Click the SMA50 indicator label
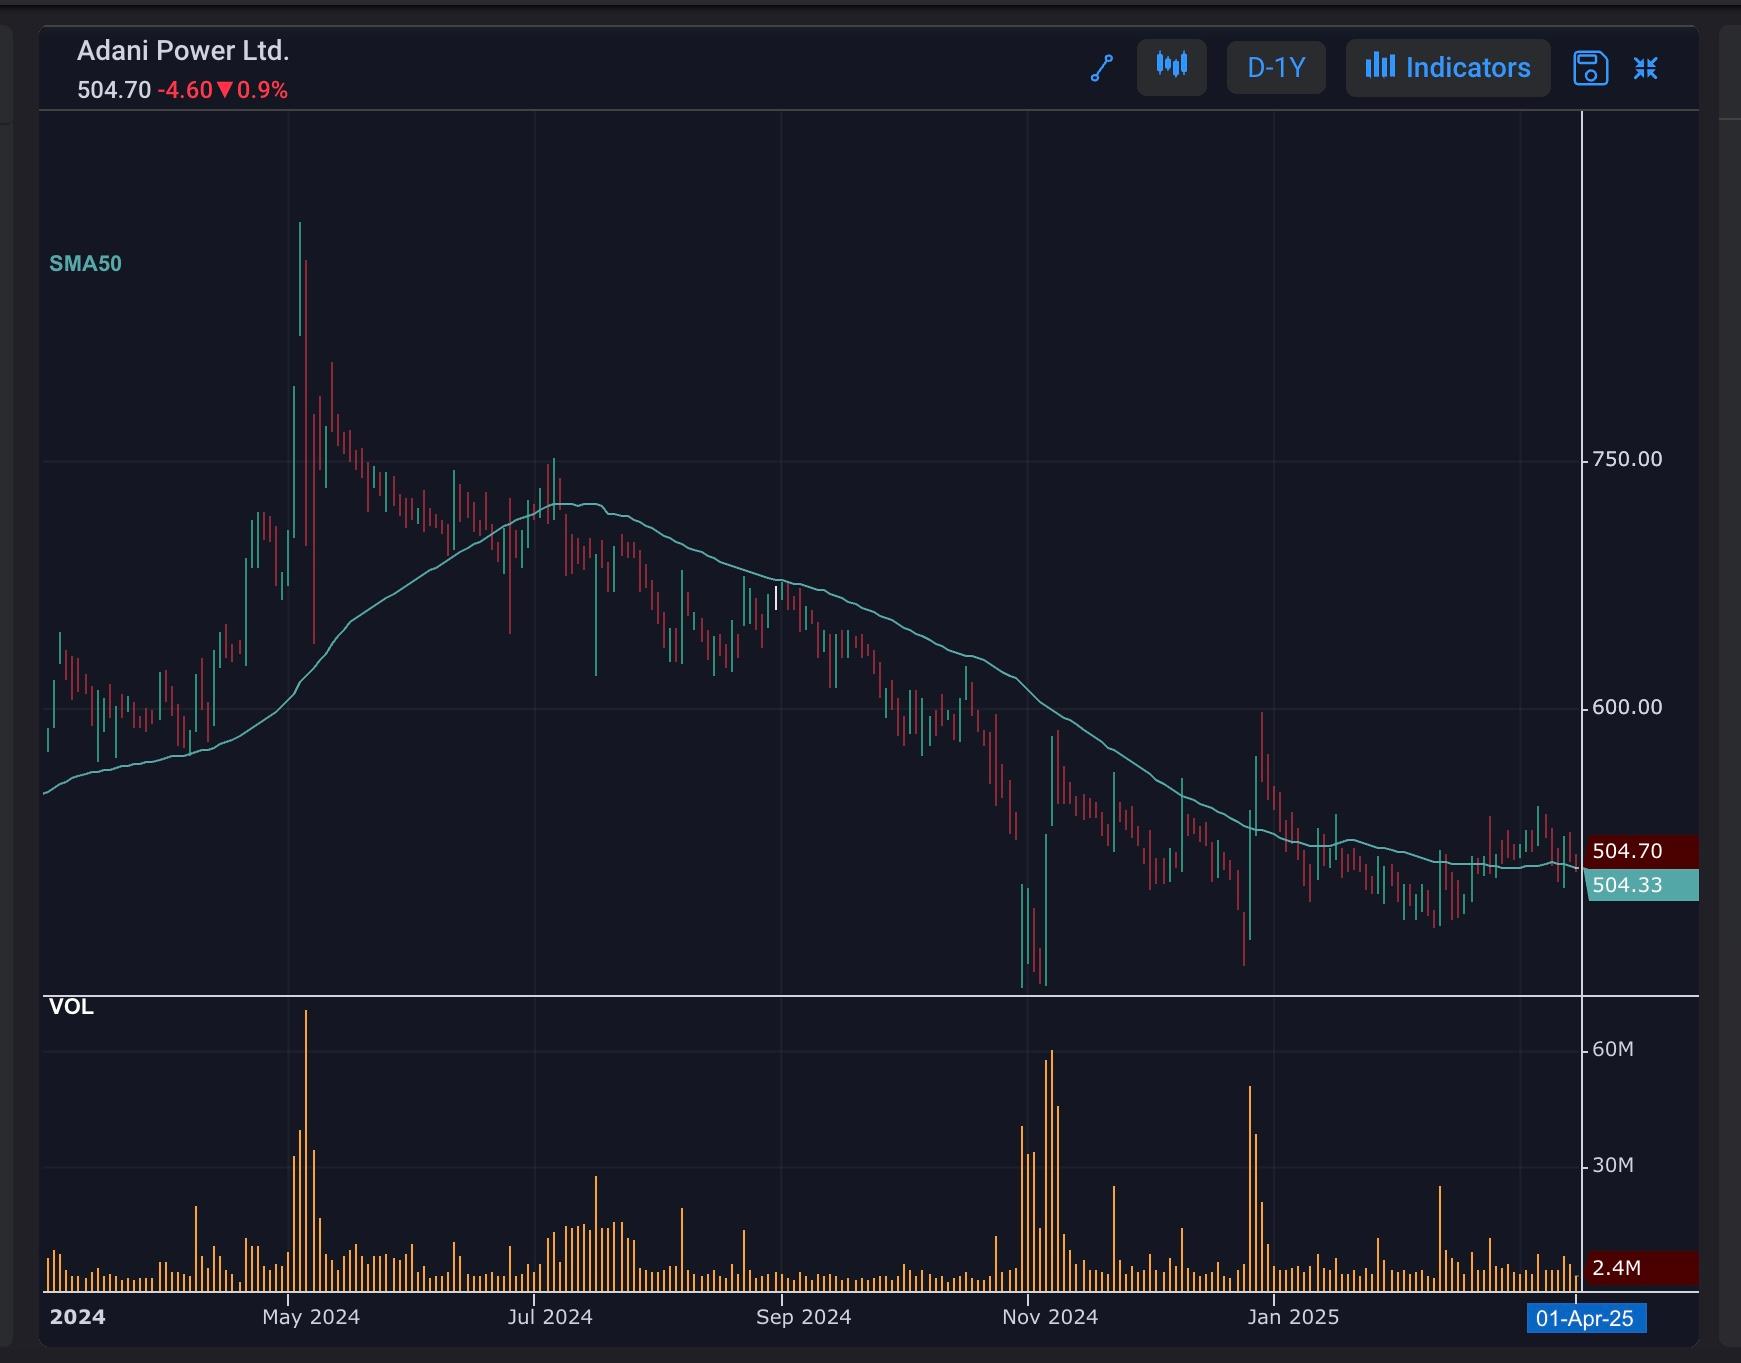Image resolution: width=1741 pixels, height=1363 pixels. (86, 264)
